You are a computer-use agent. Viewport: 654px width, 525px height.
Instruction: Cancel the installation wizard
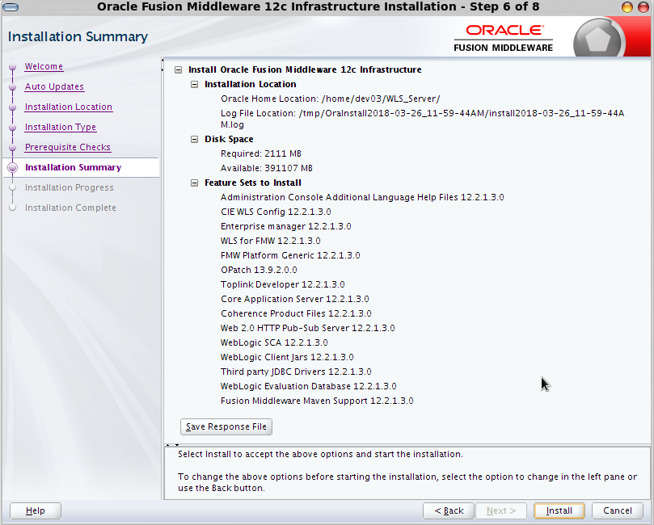coord(617,511)
